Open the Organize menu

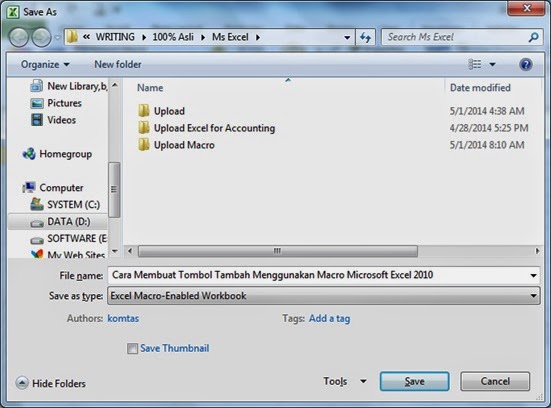[x=45, y=64]
